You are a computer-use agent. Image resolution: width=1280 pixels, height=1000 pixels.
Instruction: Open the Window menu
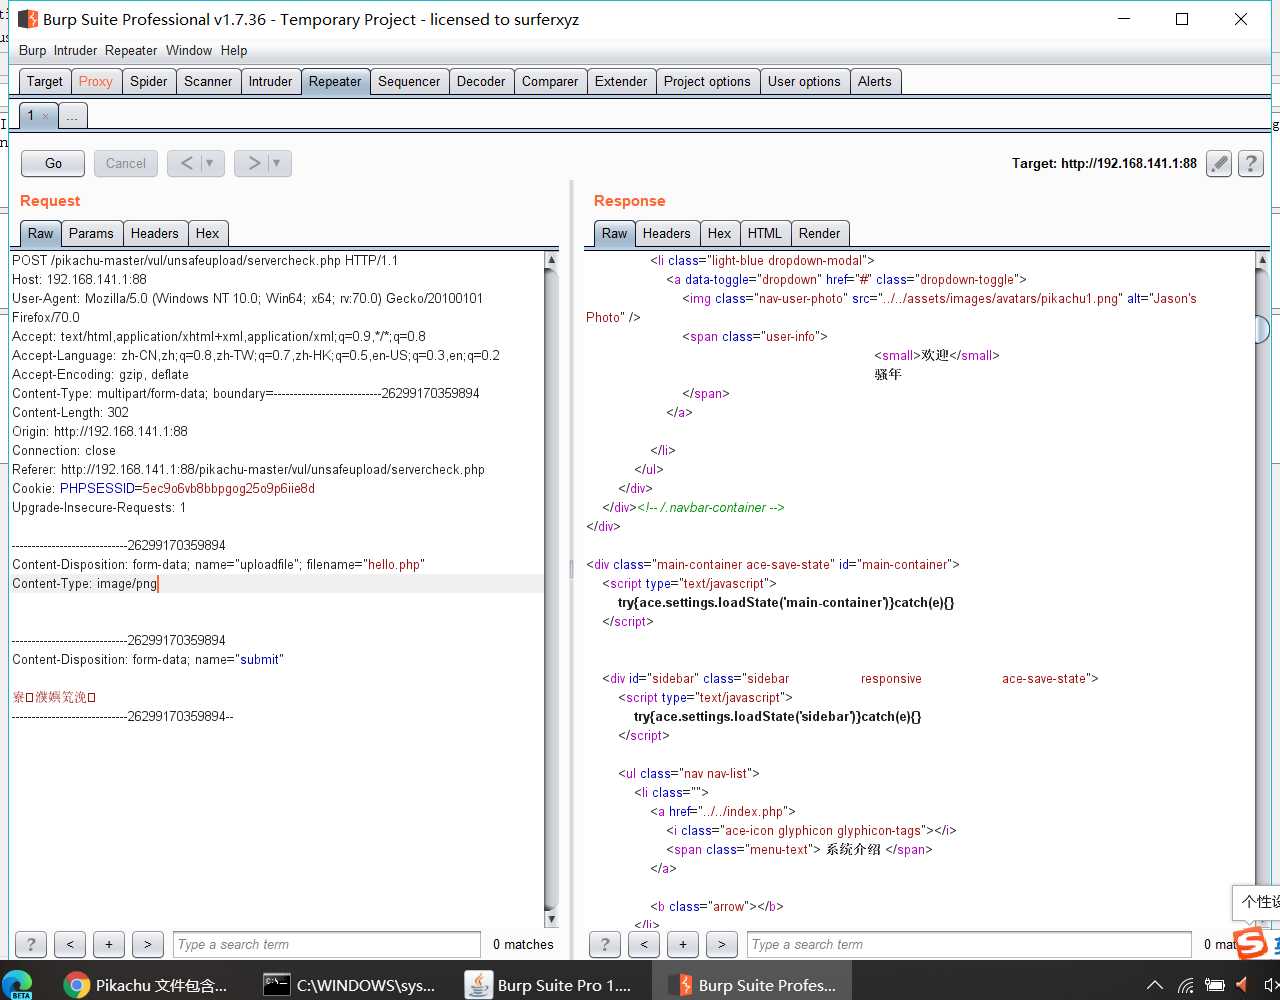click(189, 50)
